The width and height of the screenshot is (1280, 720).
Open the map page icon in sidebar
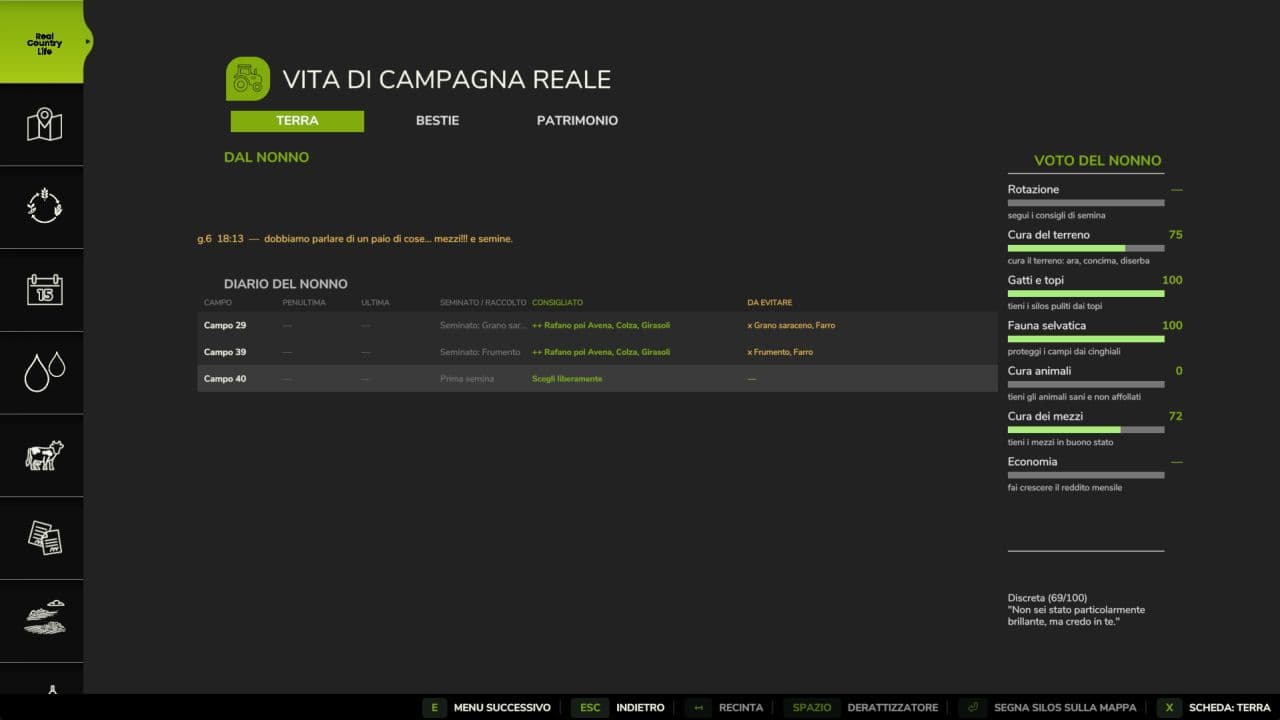pos(44,125)
